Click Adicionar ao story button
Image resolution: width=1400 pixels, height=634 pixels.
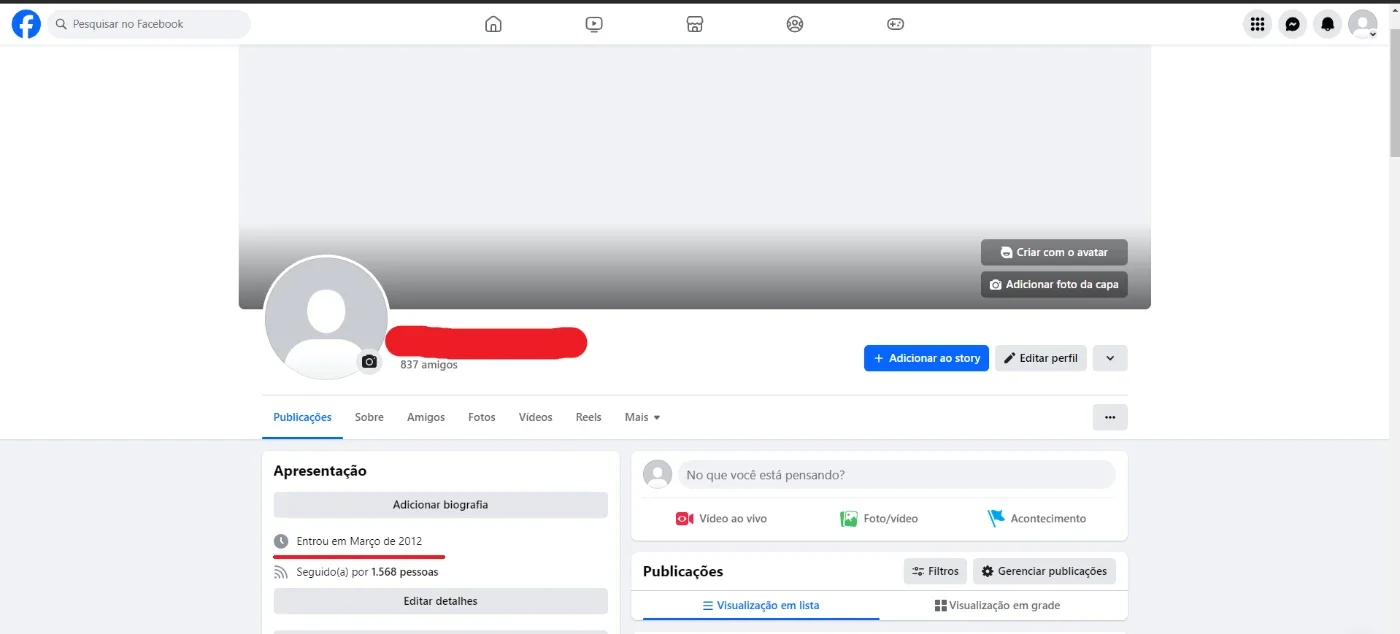(x=926, y=358)
